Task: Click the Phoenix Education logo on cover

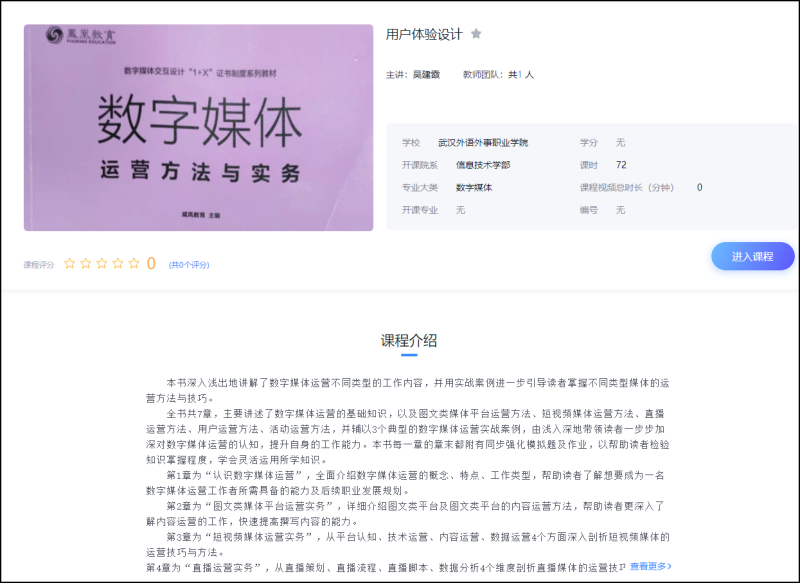Action: point(82,35)
